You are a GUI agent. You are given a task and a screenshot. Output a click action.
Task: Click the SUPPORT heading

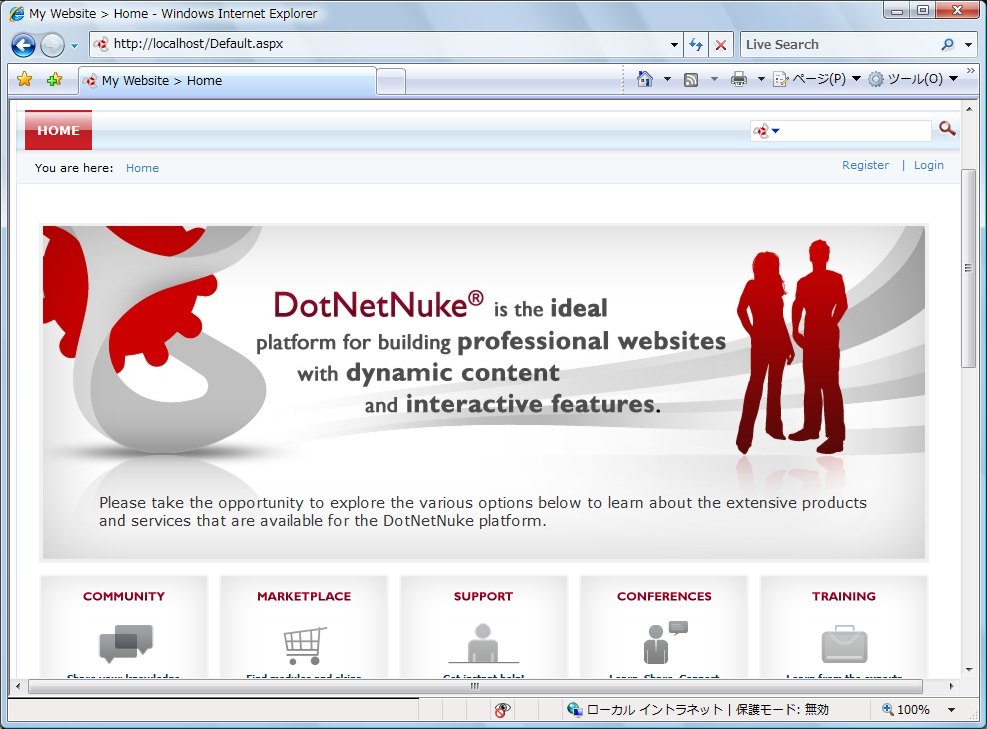483,596
